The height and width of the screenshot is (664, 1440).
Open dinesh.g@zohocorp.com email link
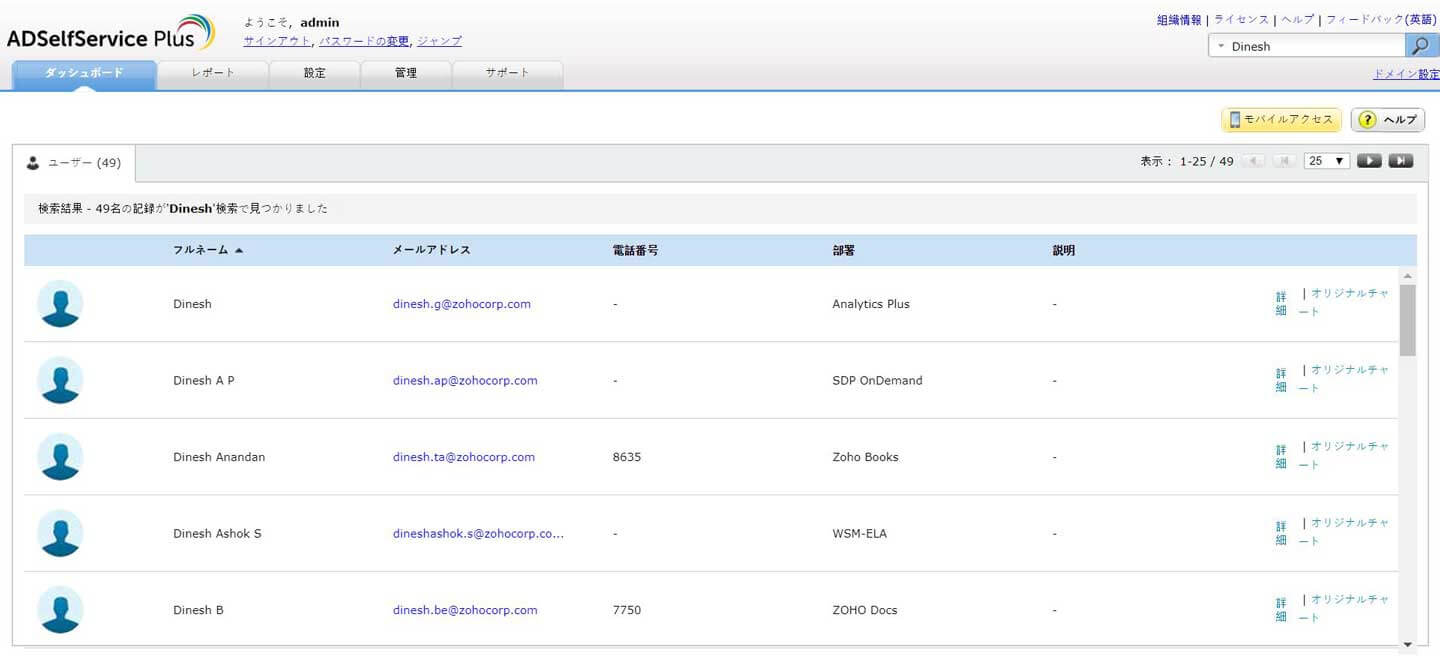461,304
